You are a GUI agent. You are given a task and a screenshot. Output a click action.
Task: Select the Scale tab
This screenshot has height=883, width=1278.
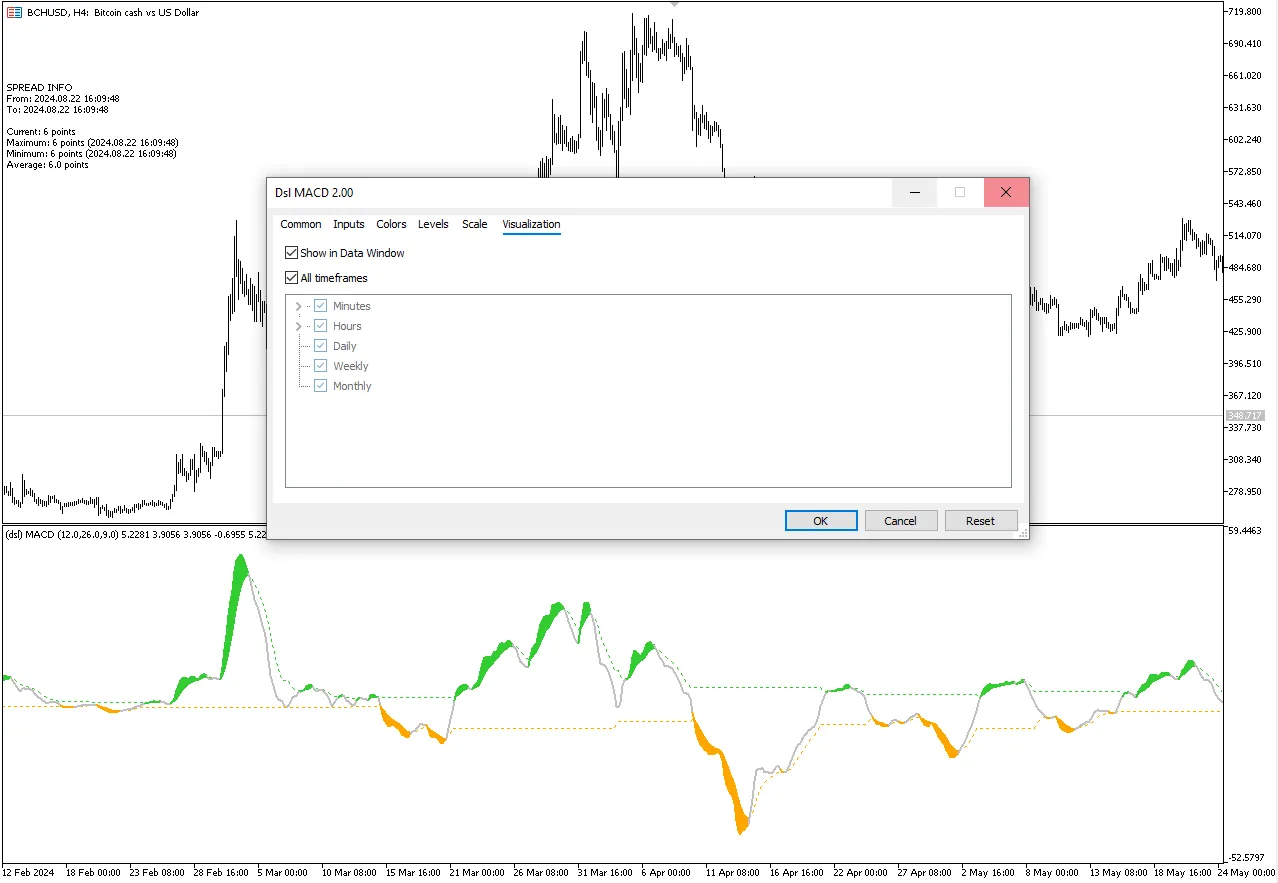click(474, 224)
